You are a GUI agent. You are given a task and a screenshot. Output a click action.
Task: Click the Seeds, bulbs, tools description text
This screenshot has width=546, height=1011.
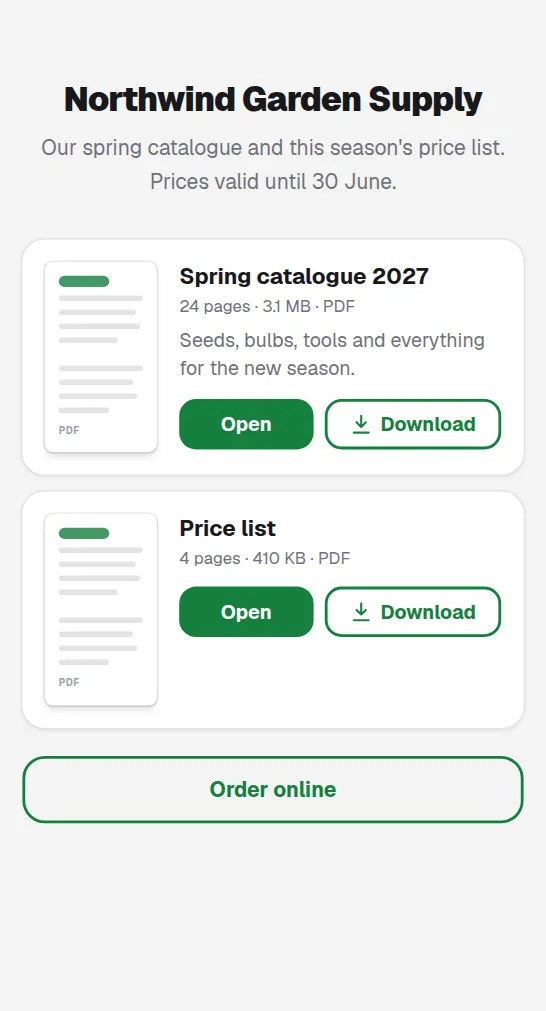click(332, 355)
